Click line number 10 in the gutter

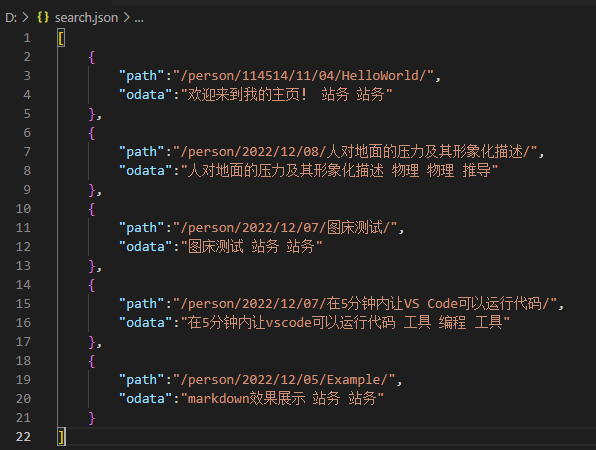pyautogui.click(x=23, y=209)
